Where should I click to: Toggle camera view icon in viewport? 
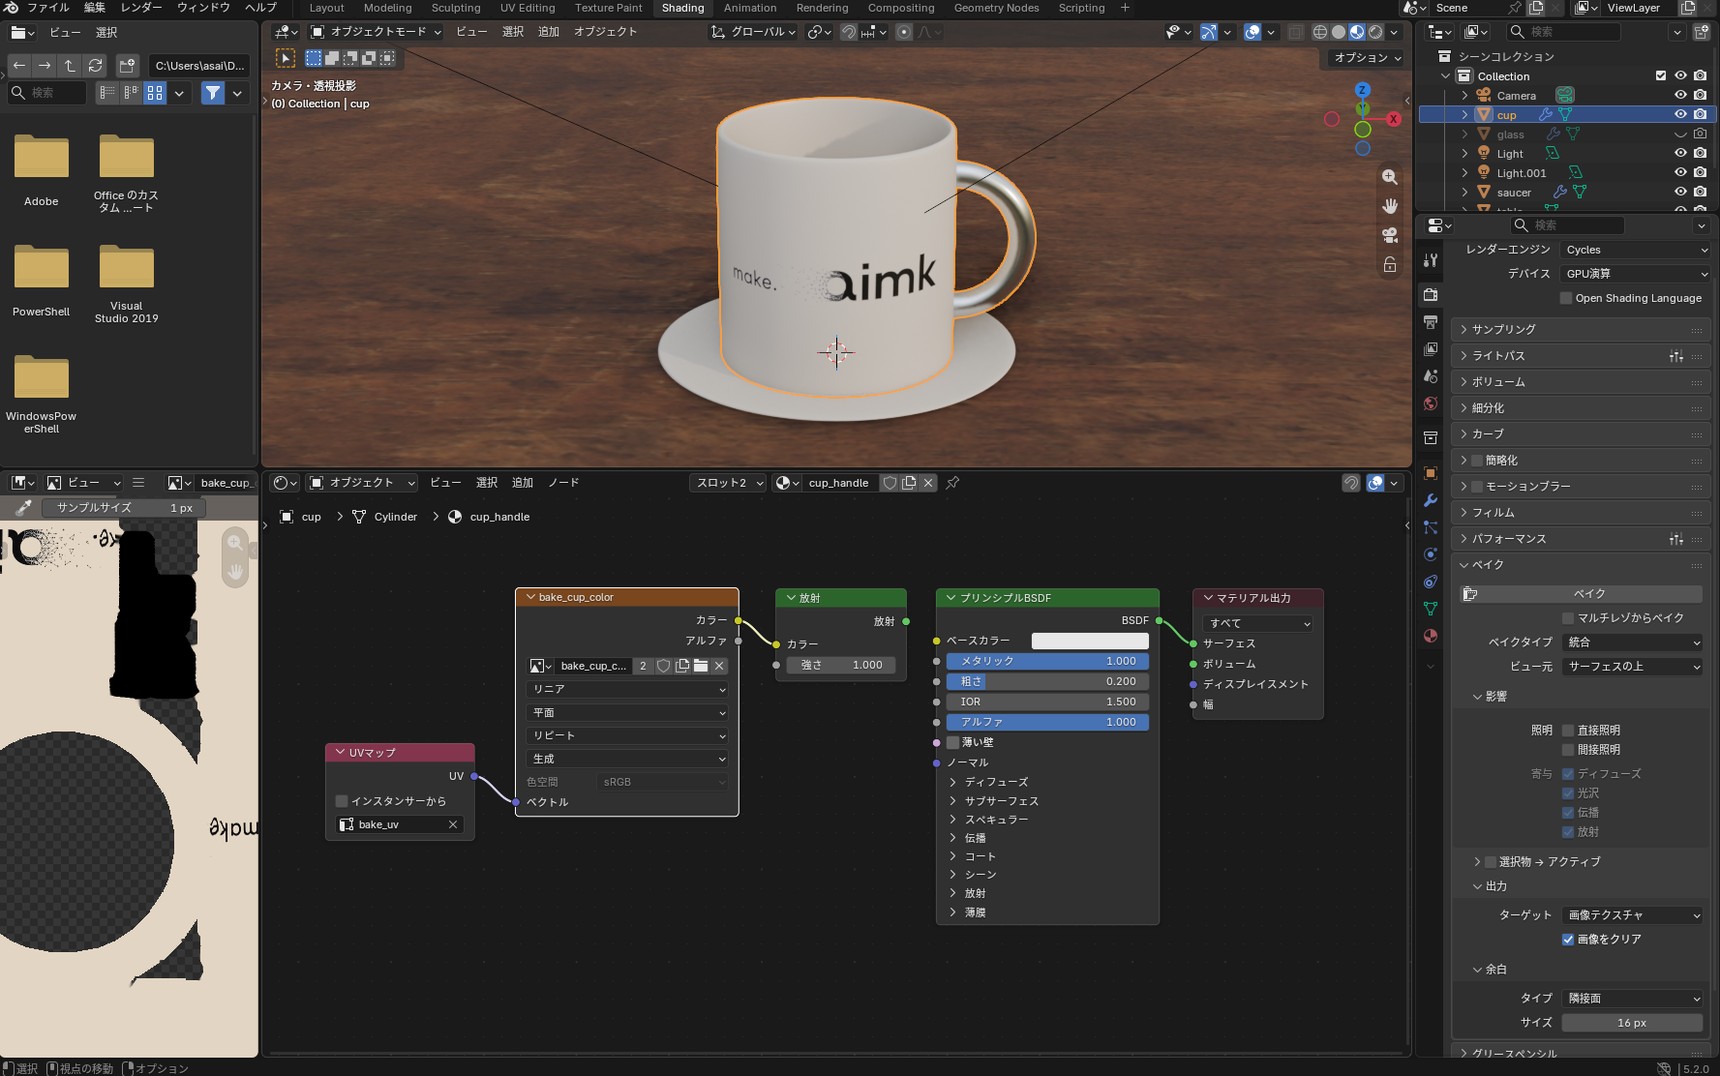1390,235
